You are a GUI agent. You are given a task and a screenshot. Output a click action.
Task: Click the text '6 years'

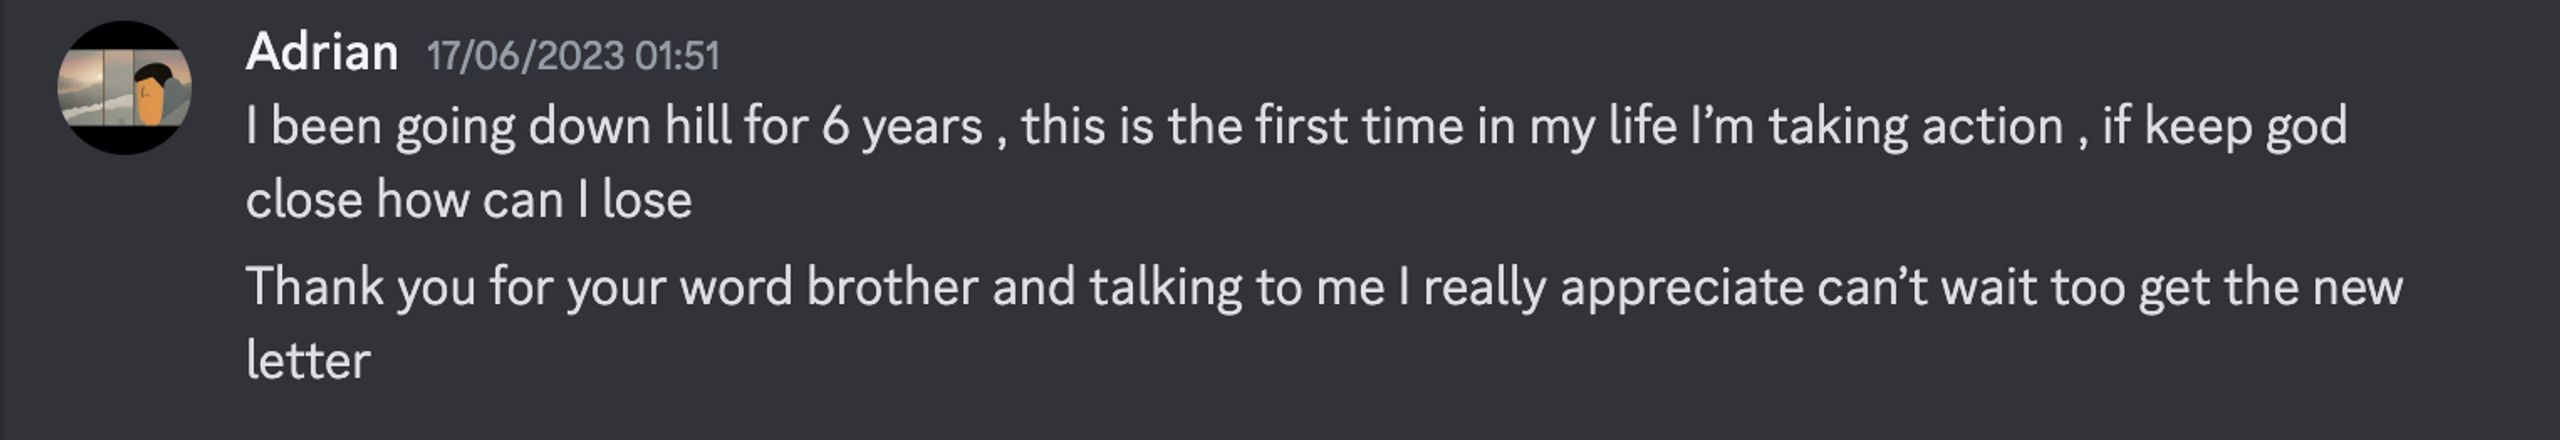(902, 128)
